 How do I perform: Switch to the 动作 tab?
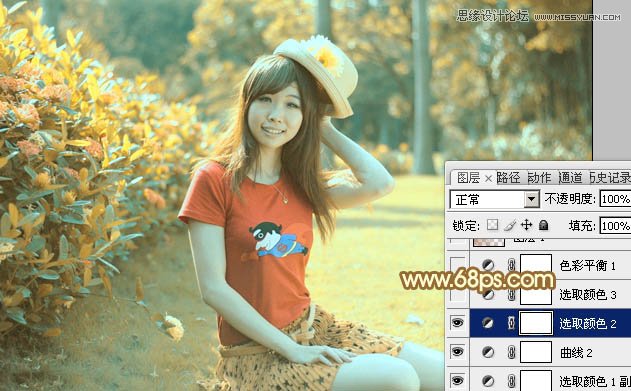pyautogui.click(x=539, y=178)
